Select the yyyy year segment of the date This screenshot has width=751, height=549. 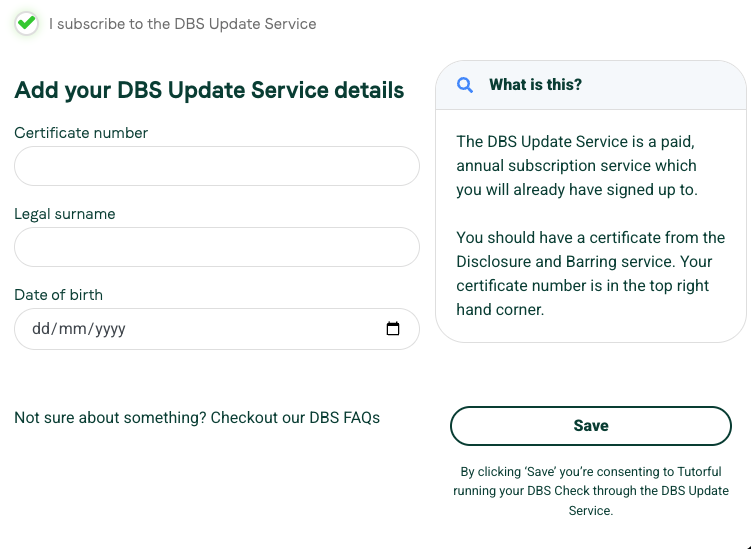pos(110,329)
